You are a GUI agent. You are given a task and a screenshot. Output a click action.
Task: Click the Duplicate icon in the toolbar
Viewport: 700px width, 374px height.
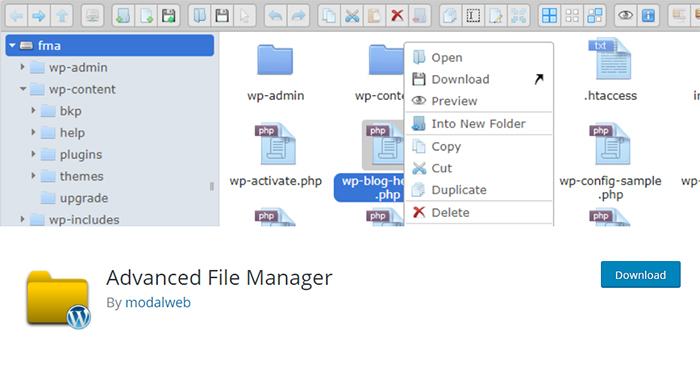pyautogui.click(x=450, y=16)
